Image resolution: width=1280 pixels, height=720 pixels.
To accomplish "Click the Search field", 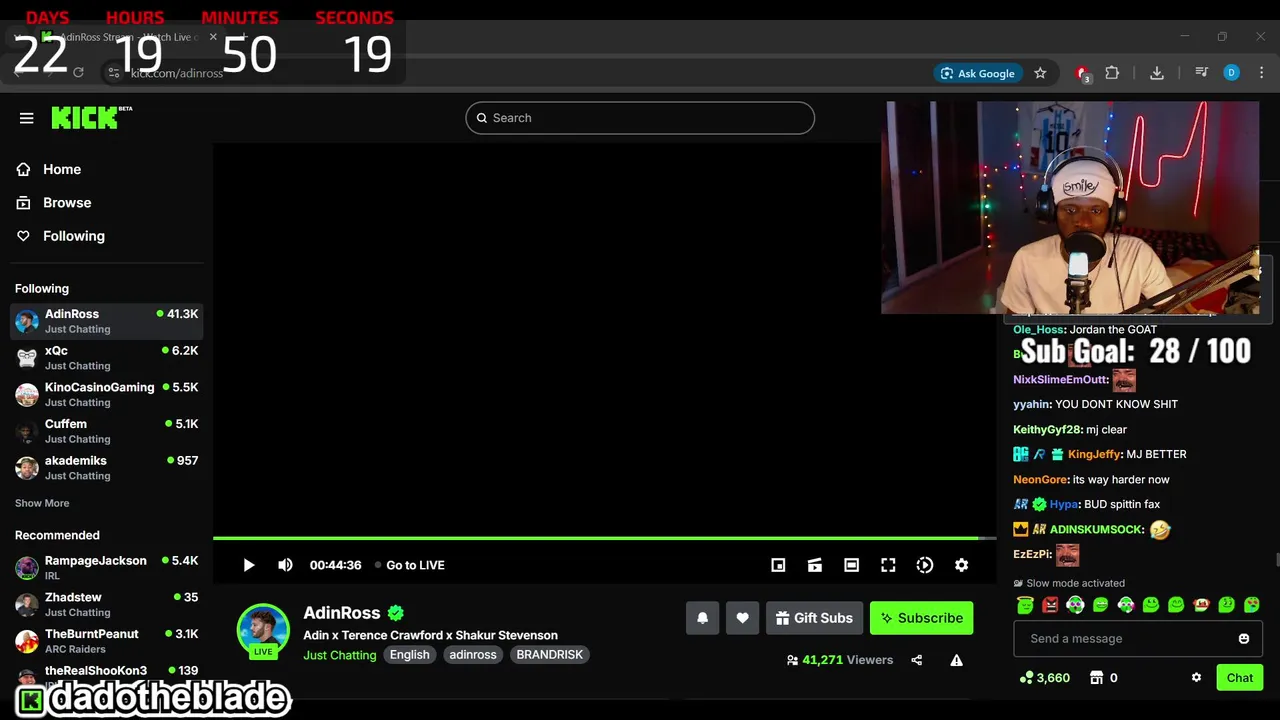I will point(640,118).
